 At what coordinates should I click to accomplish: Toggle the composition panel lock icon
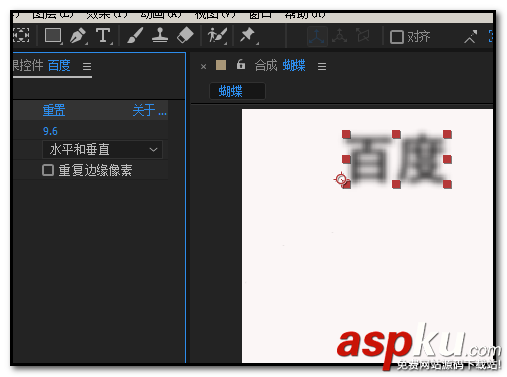(x=241, y=64)
